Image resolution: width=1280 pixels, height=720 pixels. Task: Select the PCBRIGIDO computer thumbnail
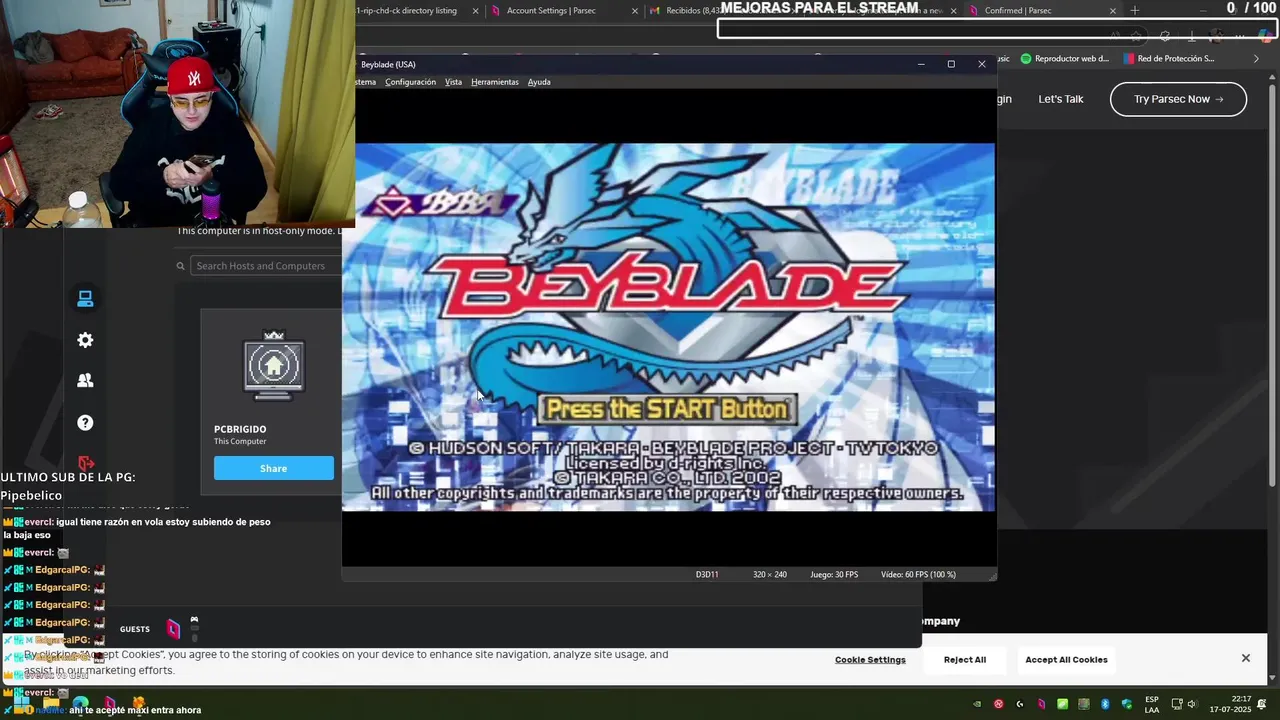click(x=274, y=366)
